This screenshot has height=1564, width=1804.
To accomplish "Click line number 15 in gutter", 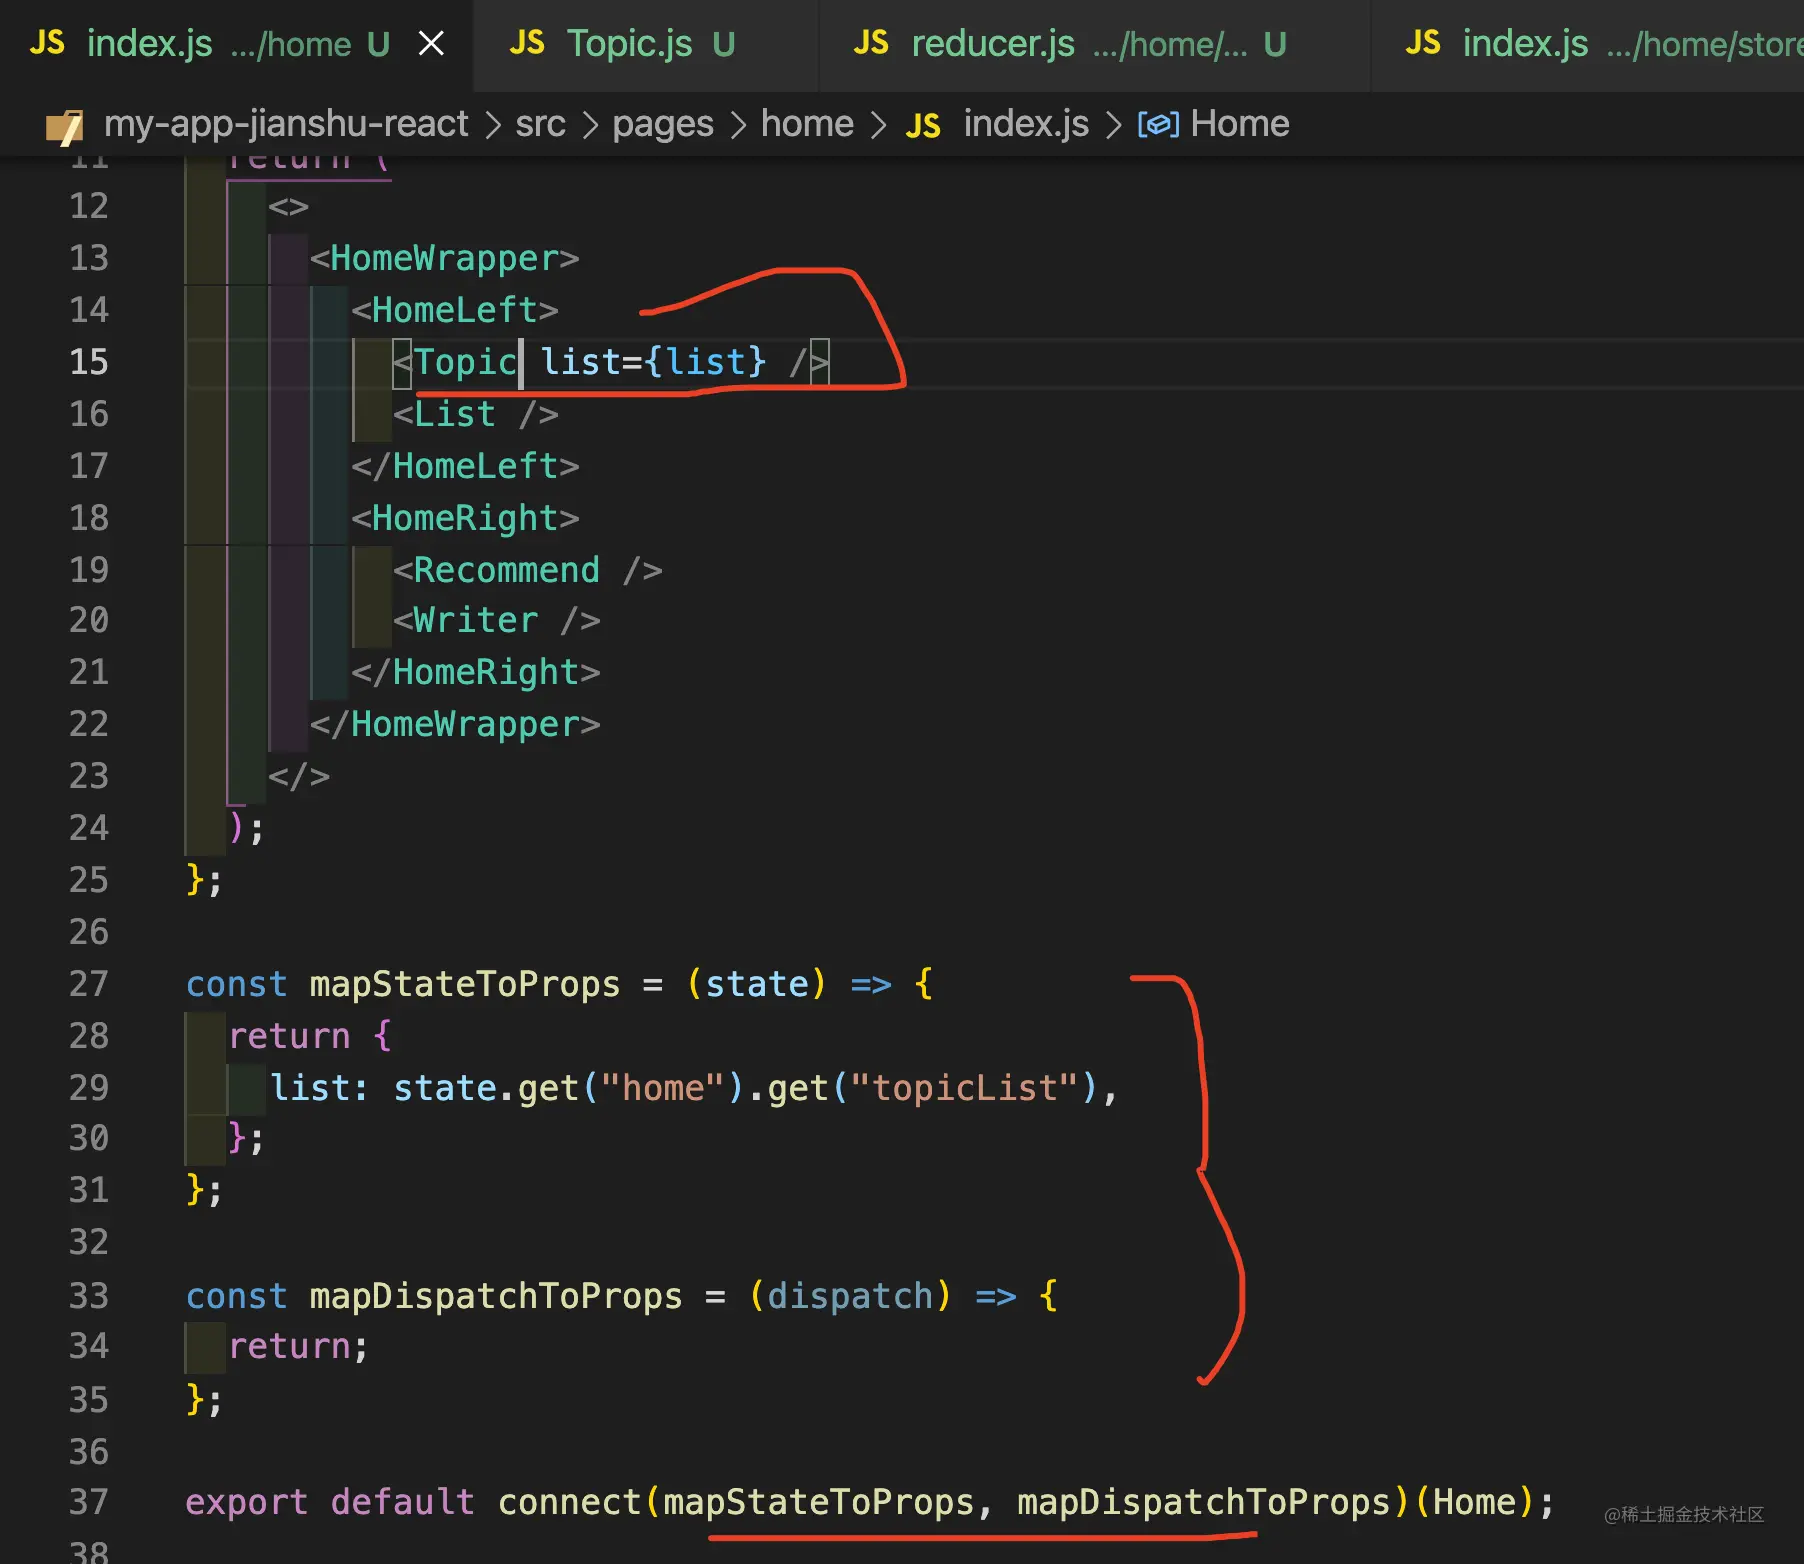I will [x=89, y=362].
